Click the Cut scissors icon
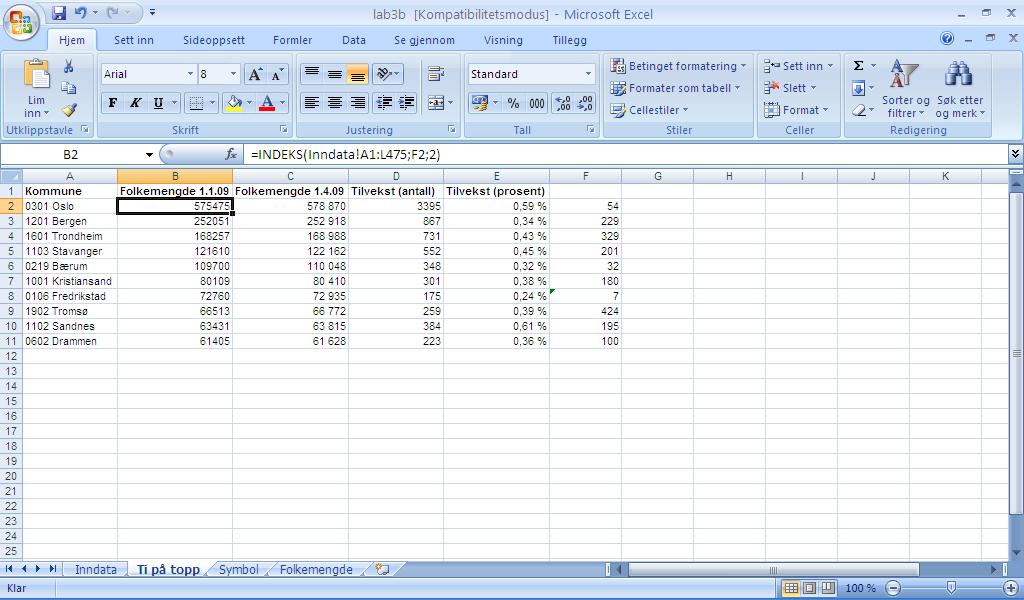The width and height of the screenshot is (1024, 600). 69,66
